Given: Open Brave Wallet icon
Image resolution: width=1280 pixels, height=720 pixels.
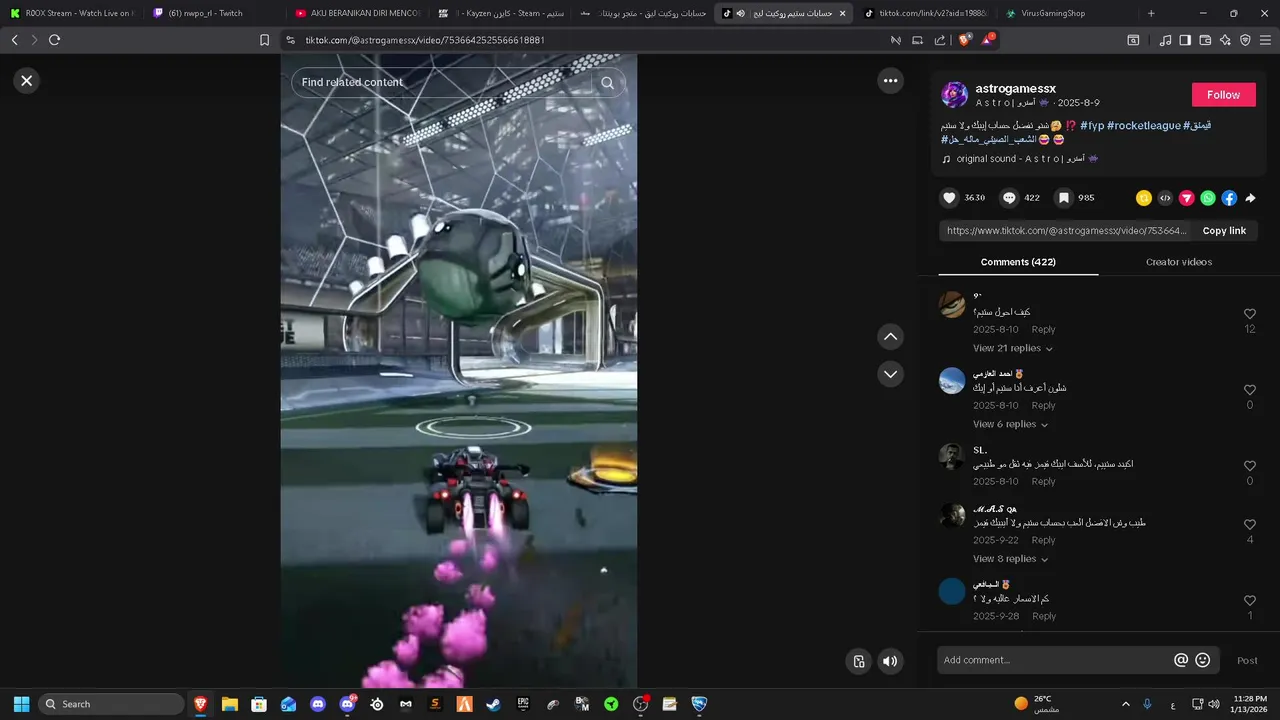Looking at the screenshot, I should coord(1205,40).
